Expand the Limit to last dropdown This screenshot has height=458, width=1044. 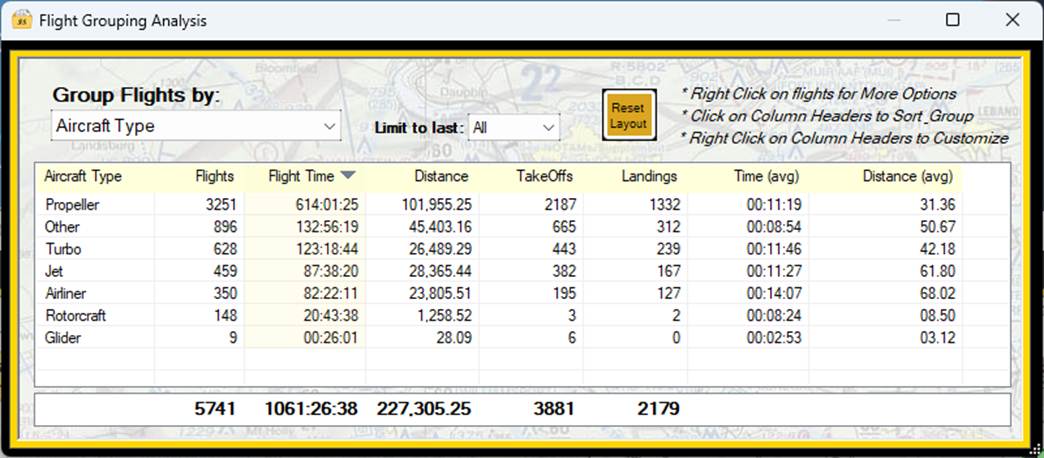[x=514, y=127]
